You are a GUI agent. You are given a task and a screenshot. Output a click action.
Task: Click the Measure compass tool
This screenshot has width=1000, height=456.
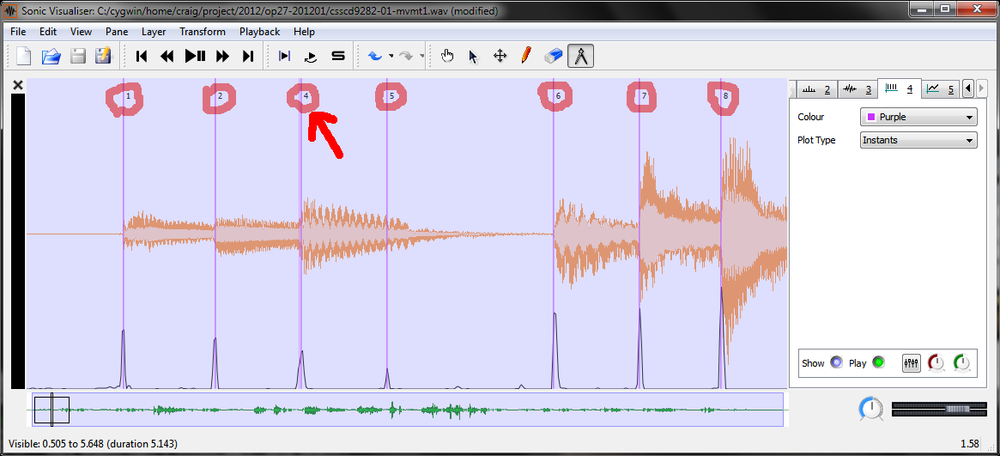coord(580,56)
